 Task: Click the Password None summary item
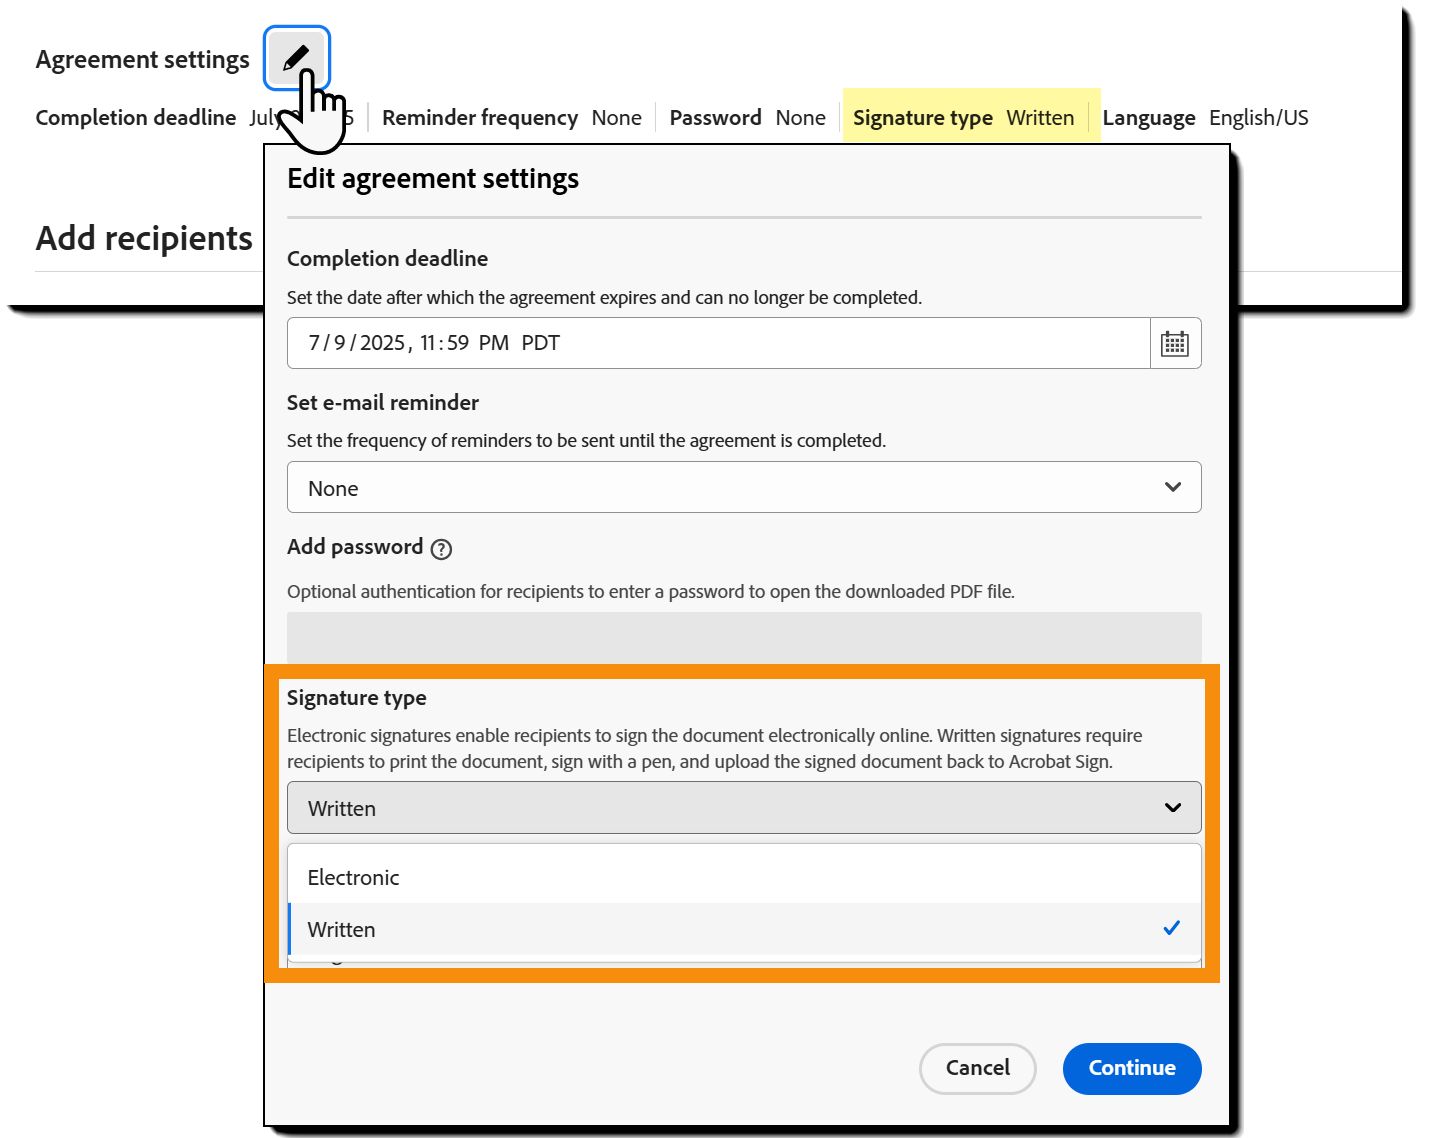click(747, 118)
